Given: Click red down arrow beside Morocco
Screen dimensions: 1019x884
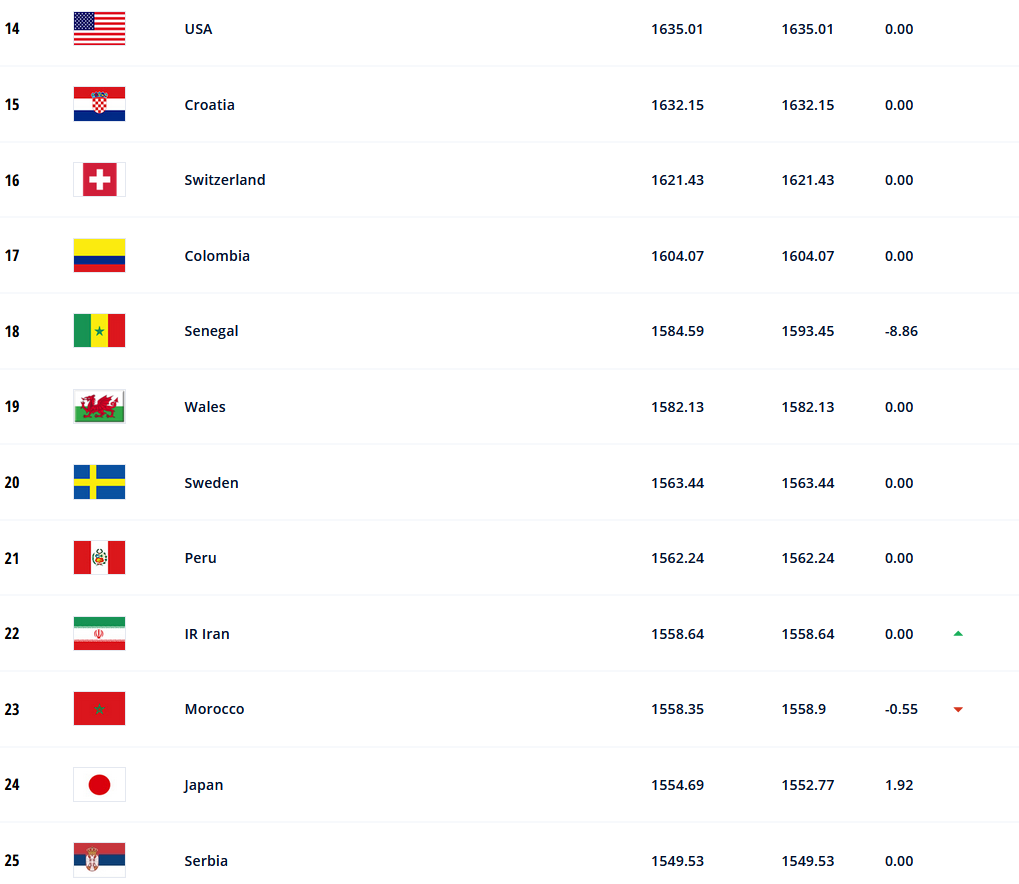Looking at the screenshot, I should click(x=958, y=710).
